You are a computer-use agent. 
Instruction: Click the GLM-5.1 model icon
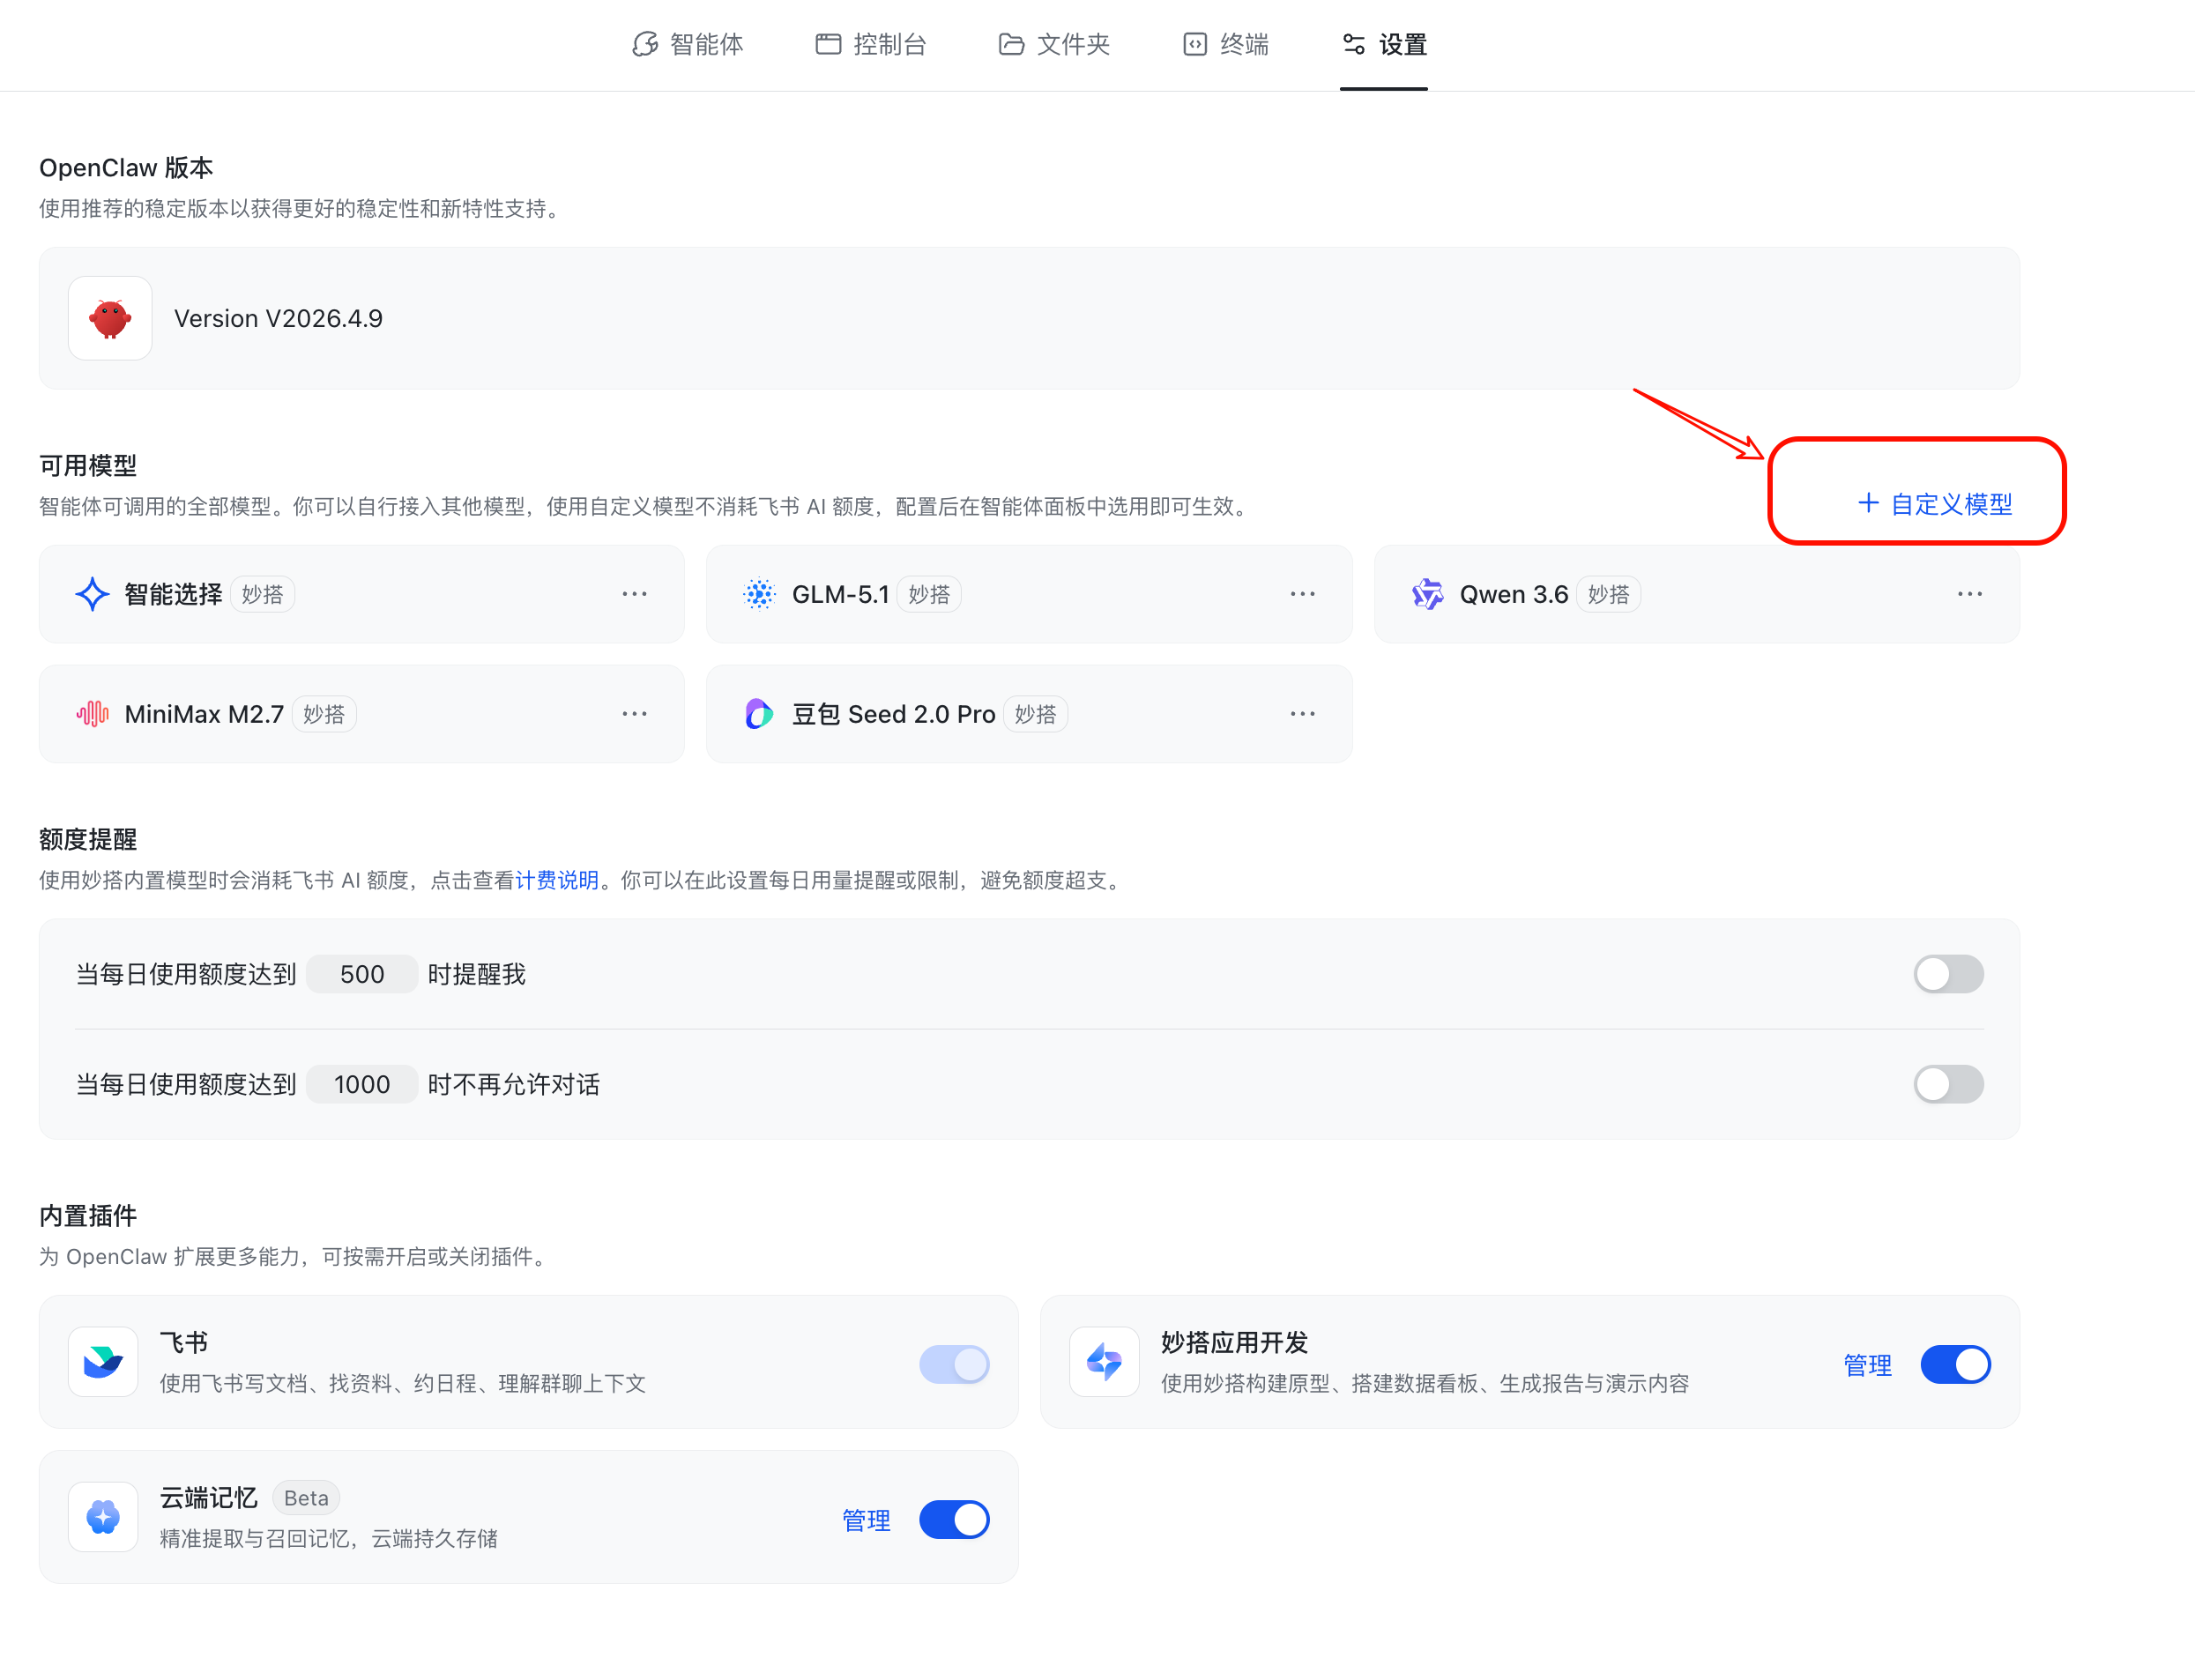pos(759,593)
